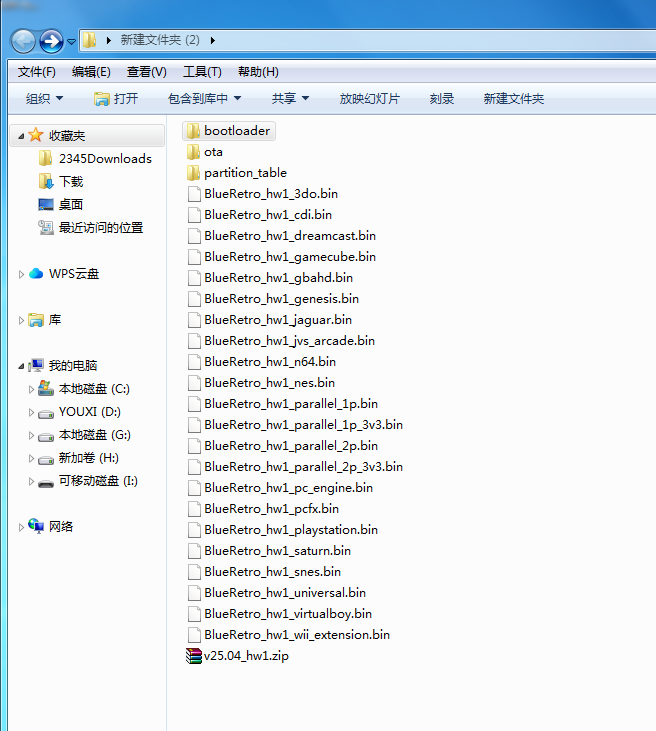Open the 编辑(E) menu
Image resolution: width=656 pixels, height=731 pixels.
point(91,72)
